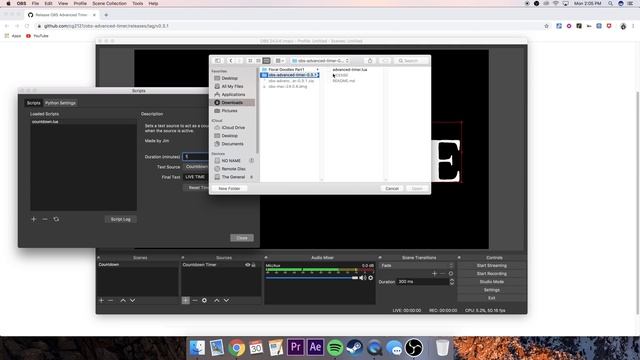Move the source down with the Sources down arrow
640x360 pixels.
pos(227,300)
